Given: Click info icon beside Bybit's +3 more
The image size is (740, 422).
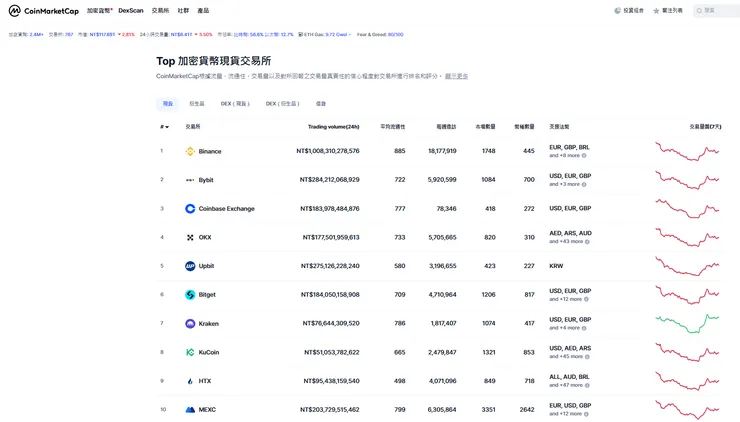Looking at the screenshot, I should pyautogui.click(x=584, y=184).
